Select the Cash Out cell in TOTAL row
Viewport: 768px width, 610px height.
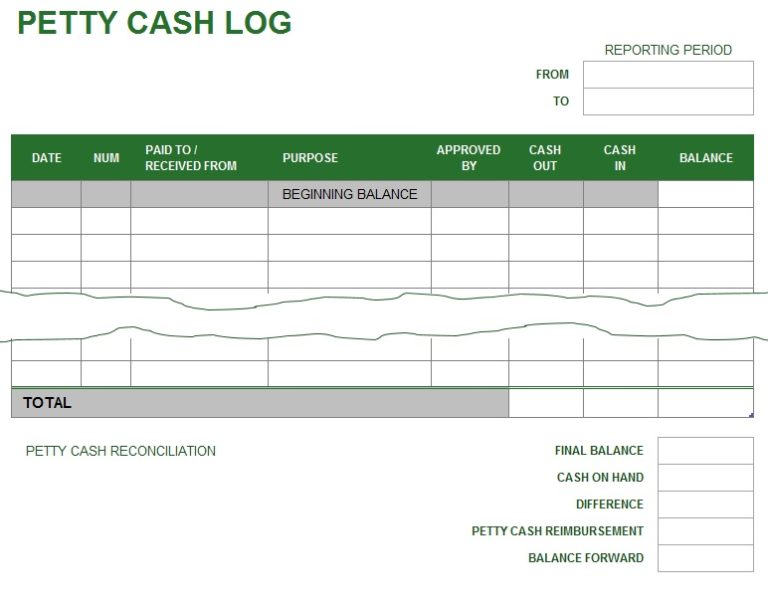[545, 403]
